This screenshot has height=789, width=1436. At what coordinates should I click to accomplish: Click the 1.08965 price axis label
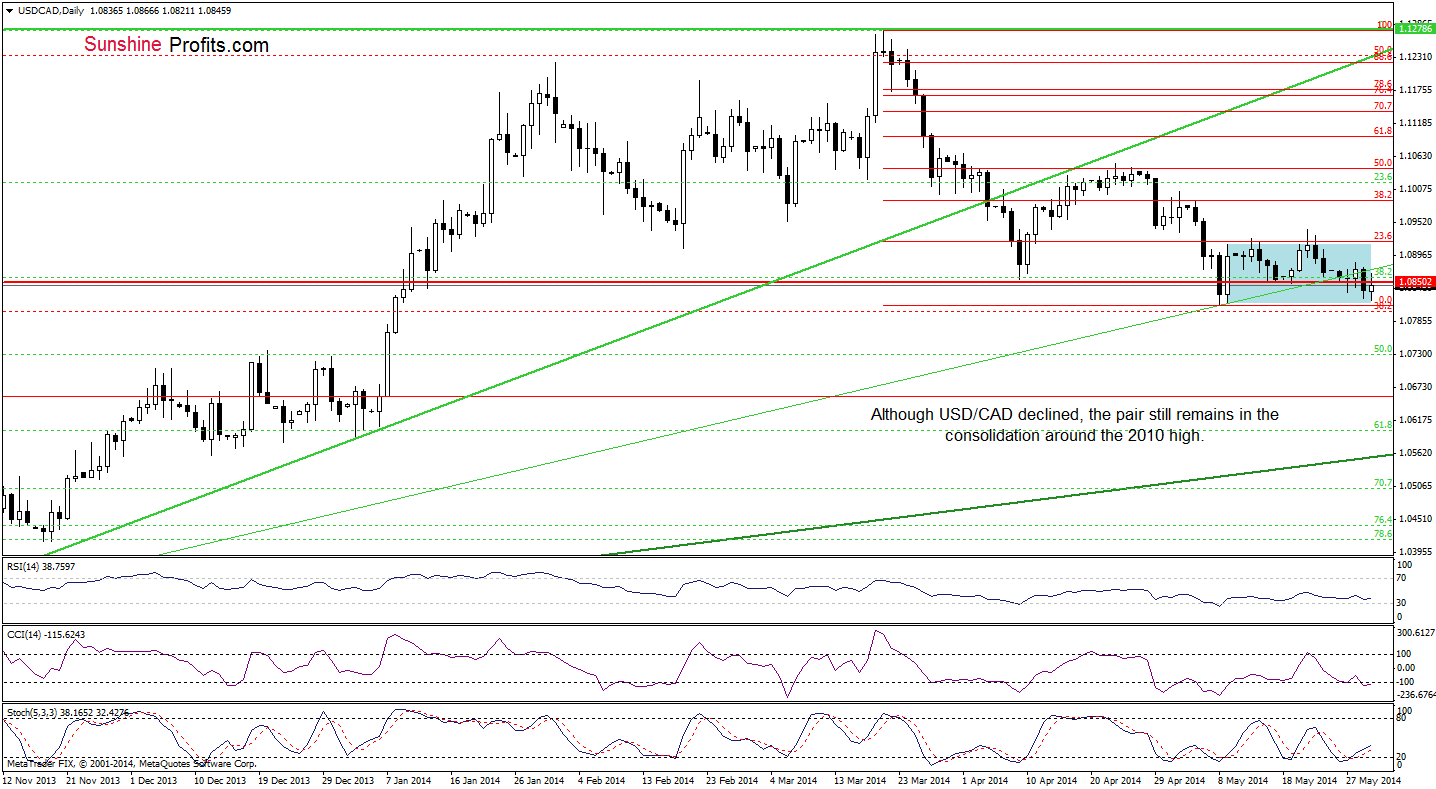click(1416, 254)
